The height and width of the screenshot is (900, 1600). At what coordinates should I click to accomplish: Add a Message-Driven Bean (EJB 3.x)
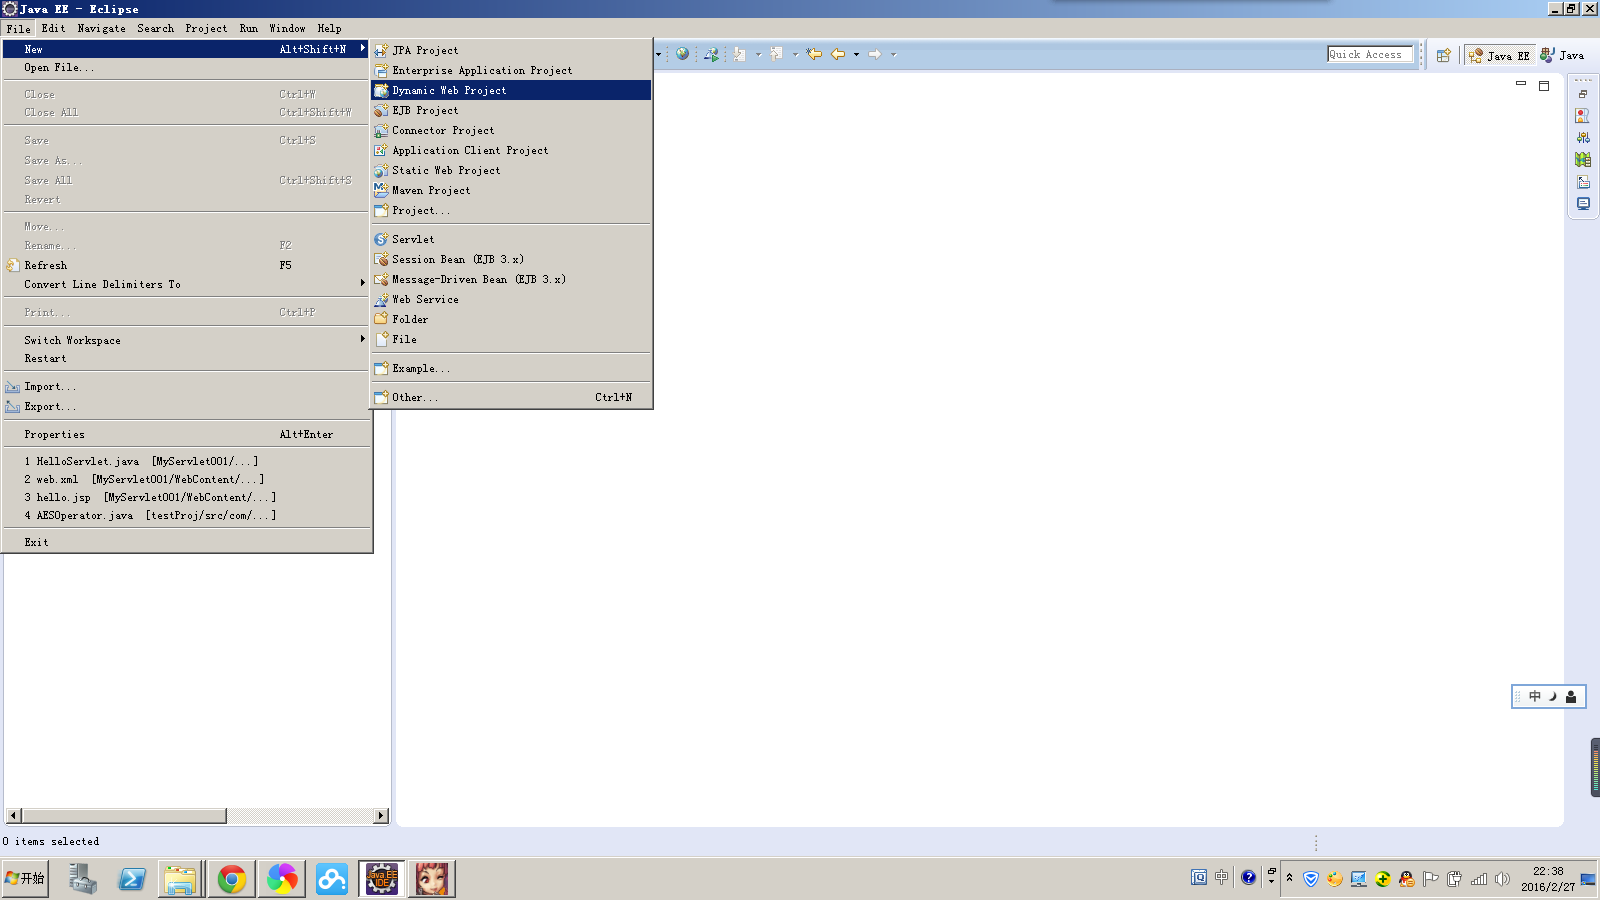click(511, 279)
